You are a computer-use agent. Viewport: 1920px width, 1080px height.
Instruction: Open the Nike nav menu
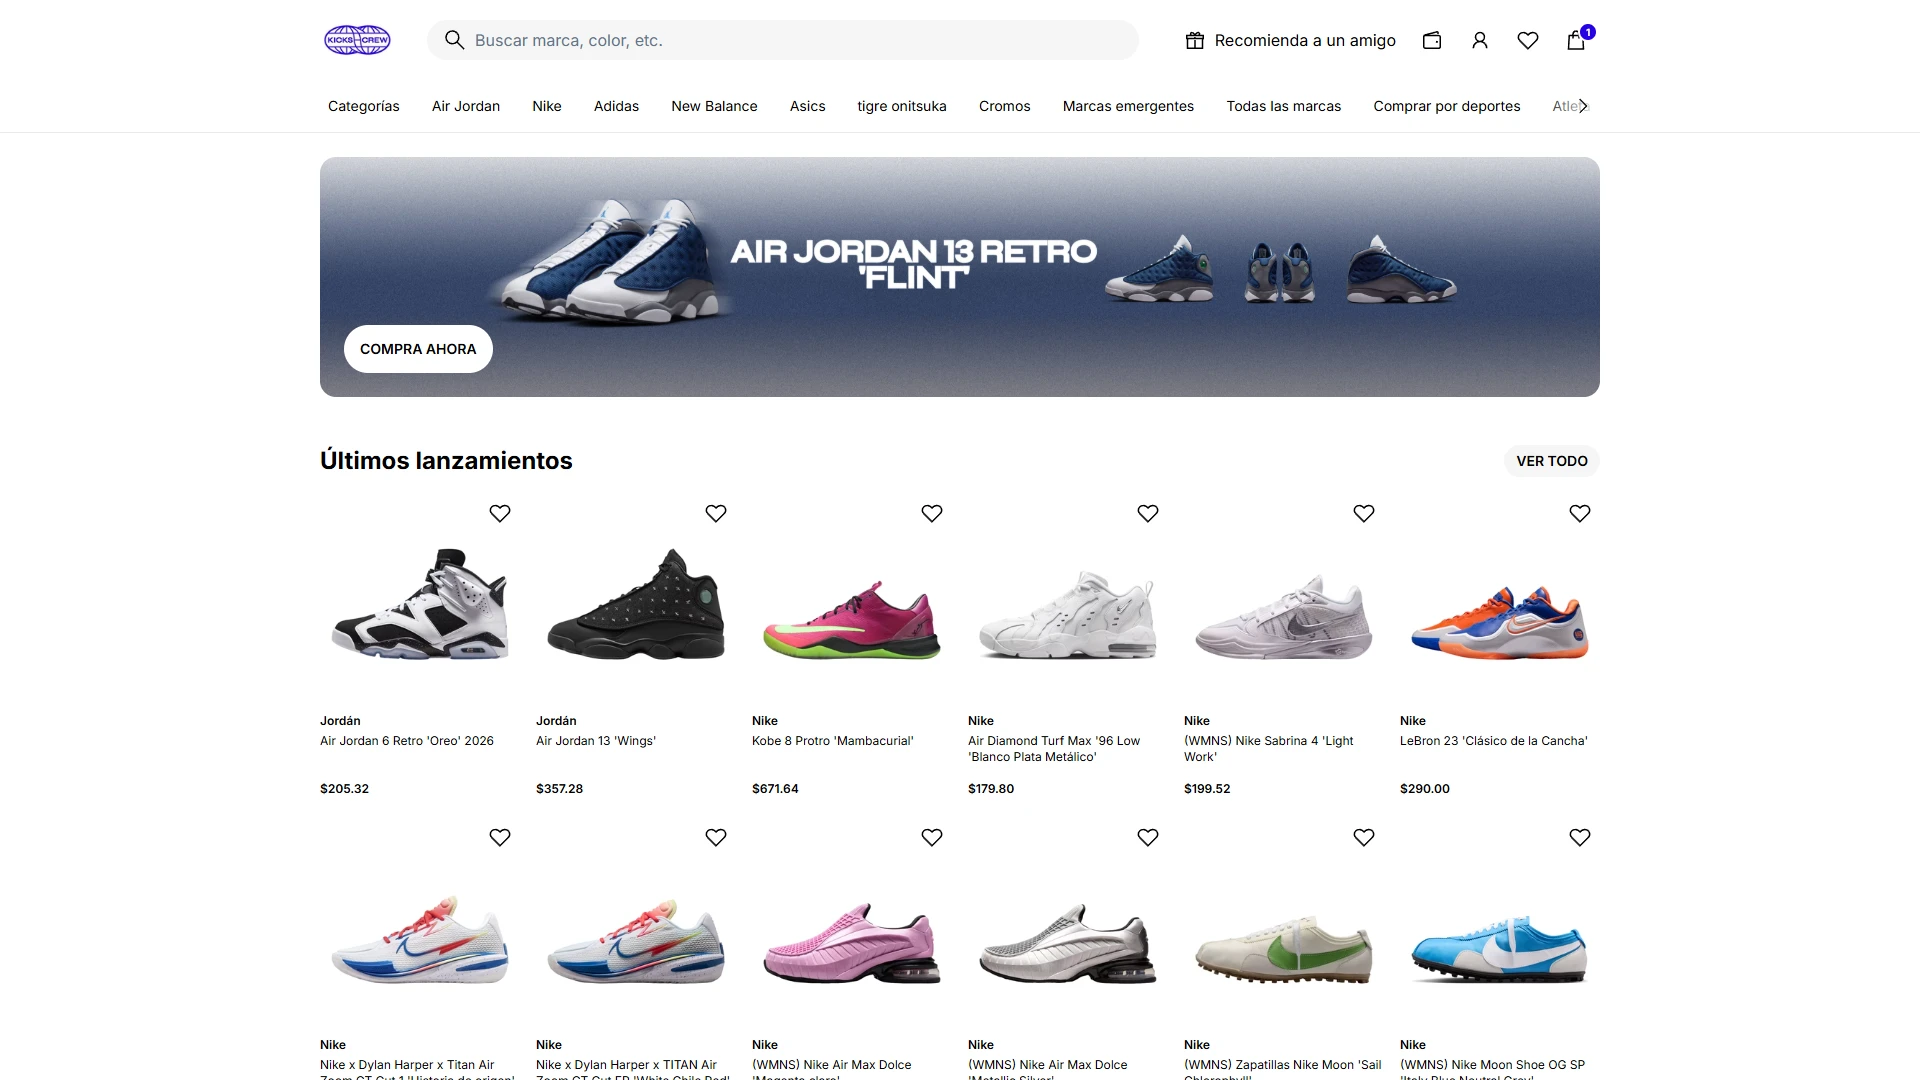pos(547,106)
